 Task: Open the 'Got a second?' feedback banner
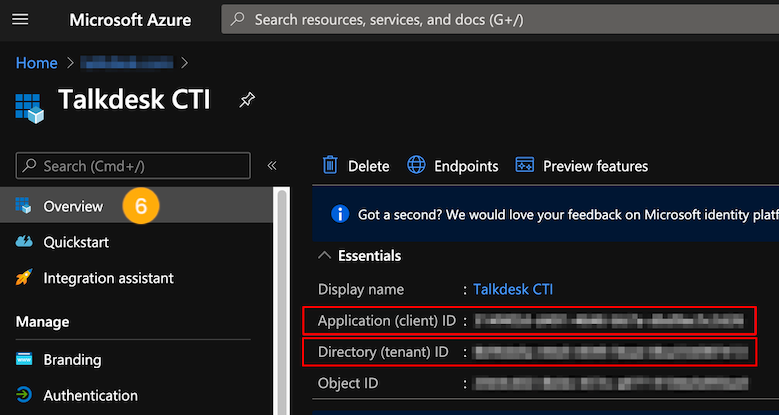click(545, 214)
